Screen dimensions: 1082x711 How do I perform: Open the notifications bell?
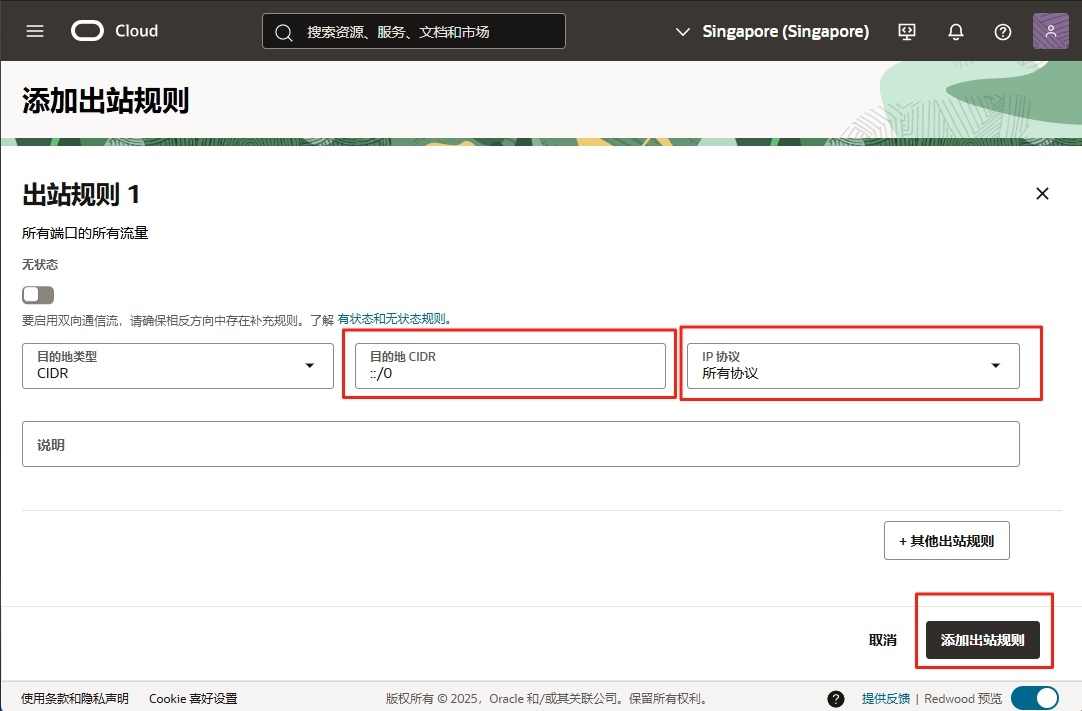coord(955,32)
